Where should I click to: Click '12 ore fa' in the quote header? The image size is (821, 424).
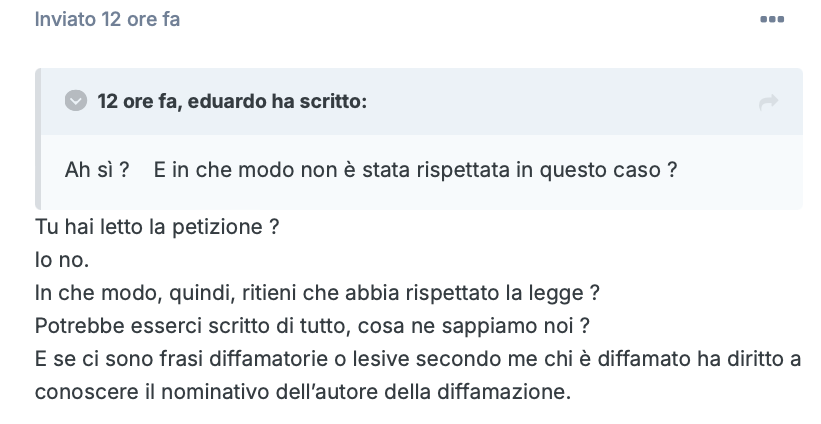139,101
